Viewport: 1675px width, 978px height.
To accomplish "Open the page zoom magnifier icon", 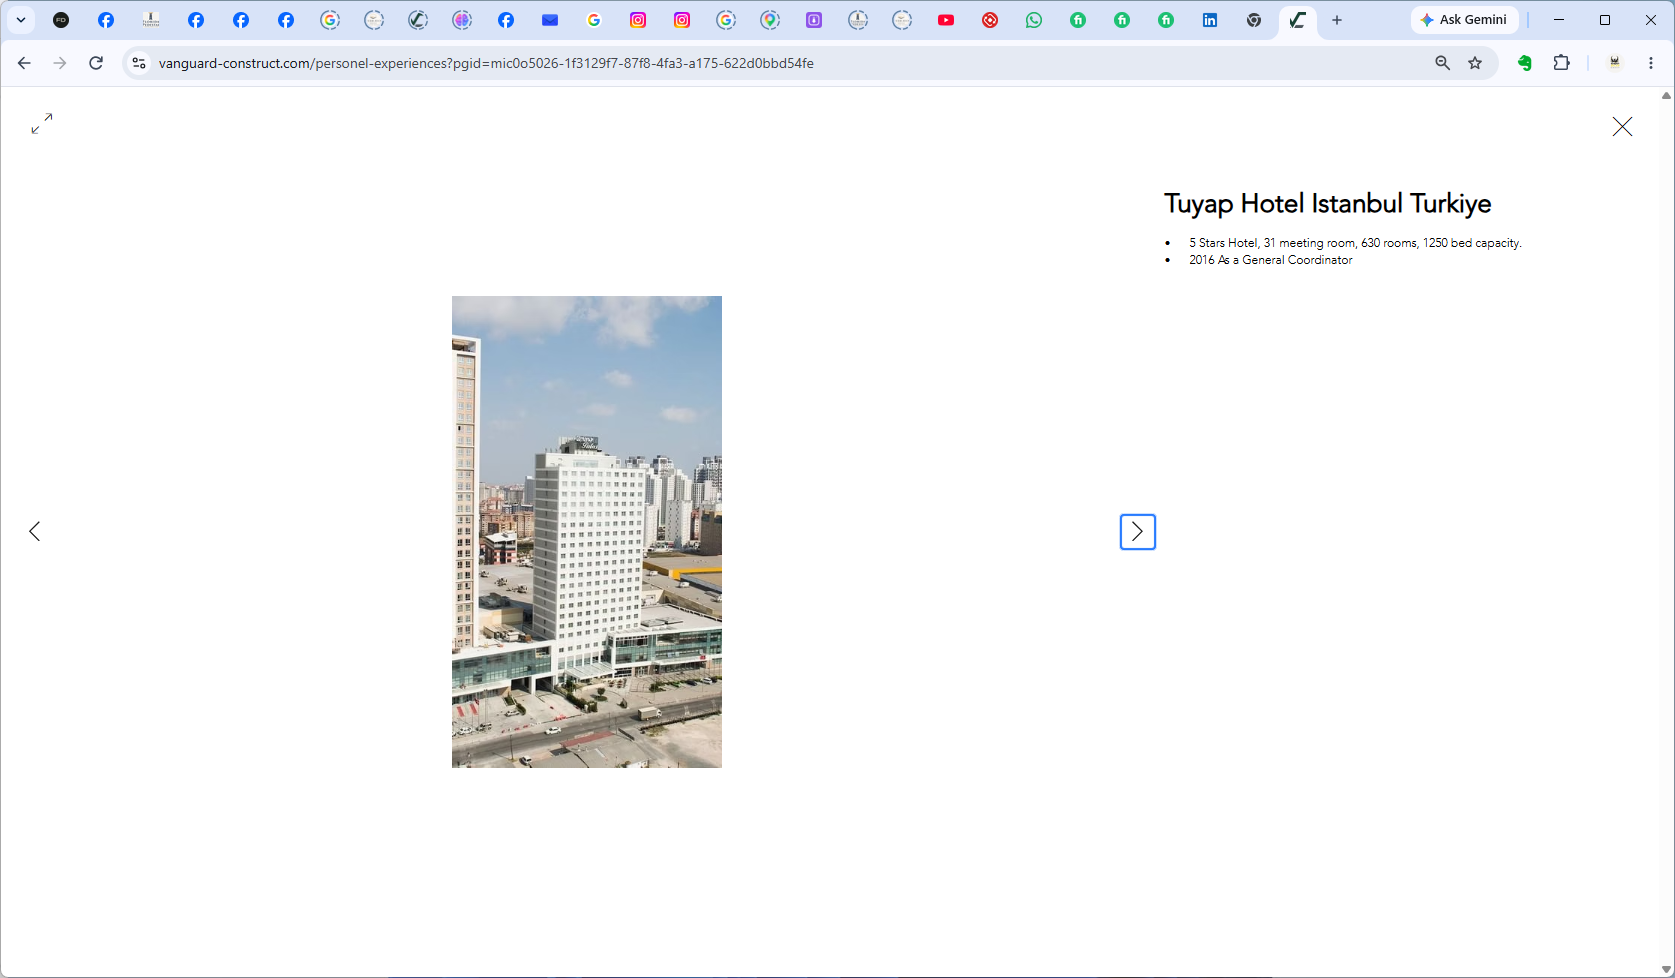I will pos(1442,63).
